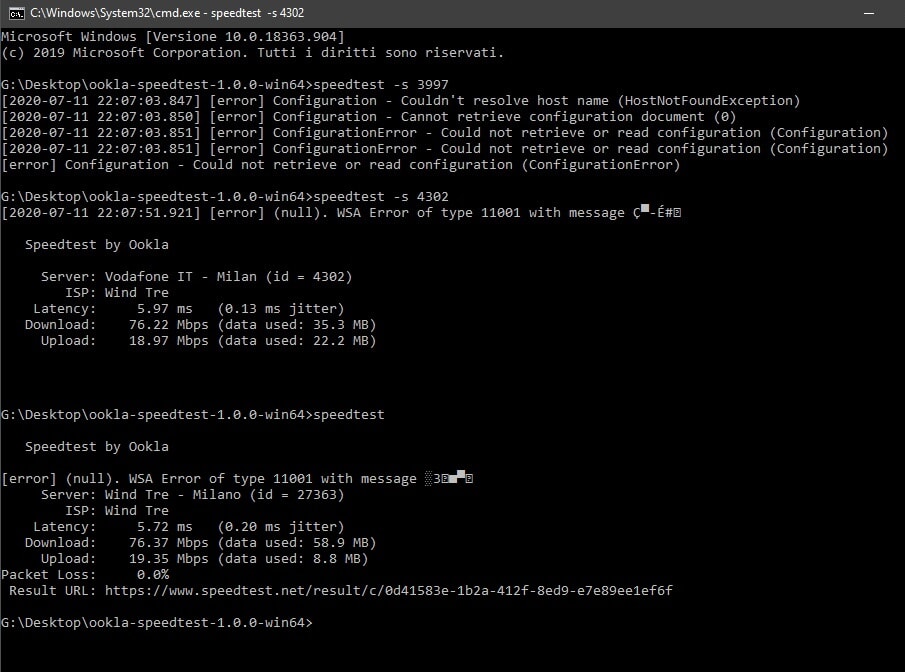
Task: Click the 'Upload: 18.97 Mbps' result line
Action: [208, 341]
